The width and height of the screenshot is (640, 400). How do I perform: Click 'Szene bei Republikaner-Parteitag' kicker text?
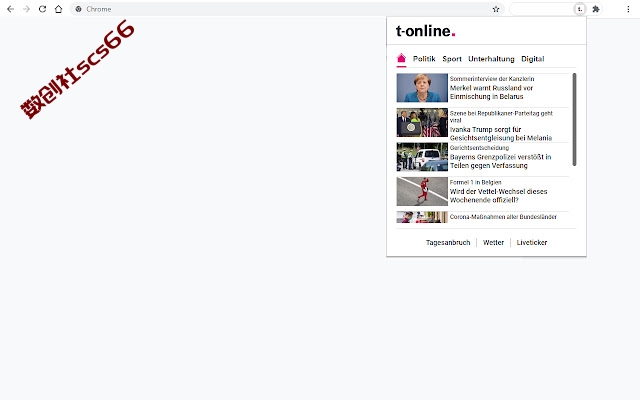[x=501, y=117]
